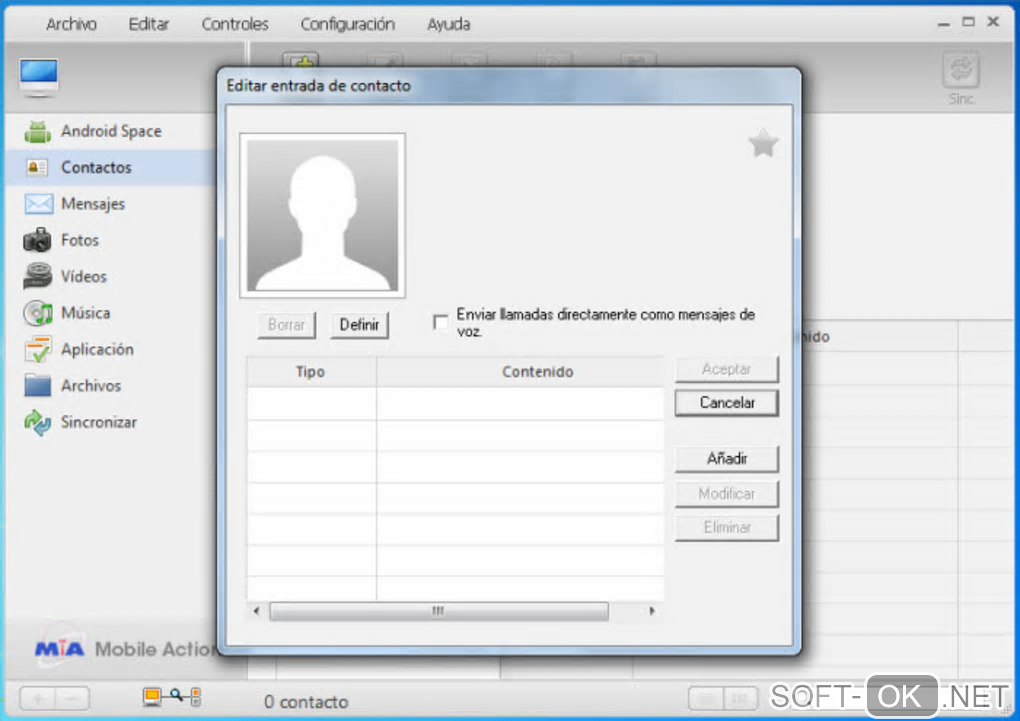Click the '0 contacto' status text

(306, 702)
